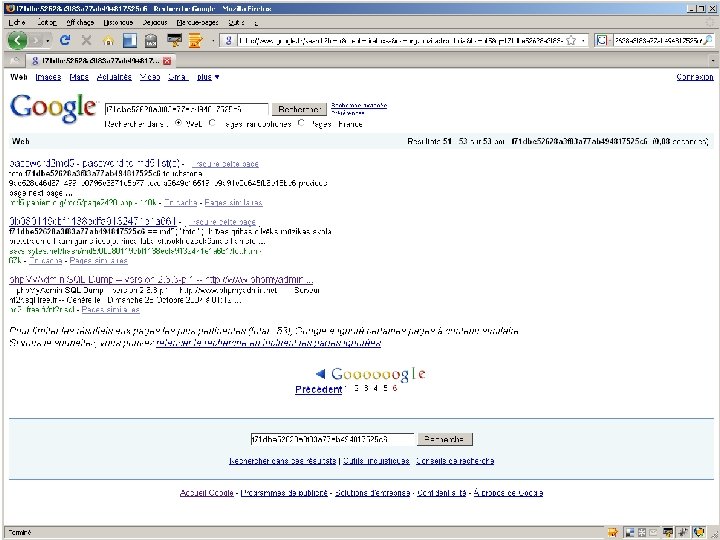Open the password2md5 result title
720x540 pixels.
tap(94, 163)
